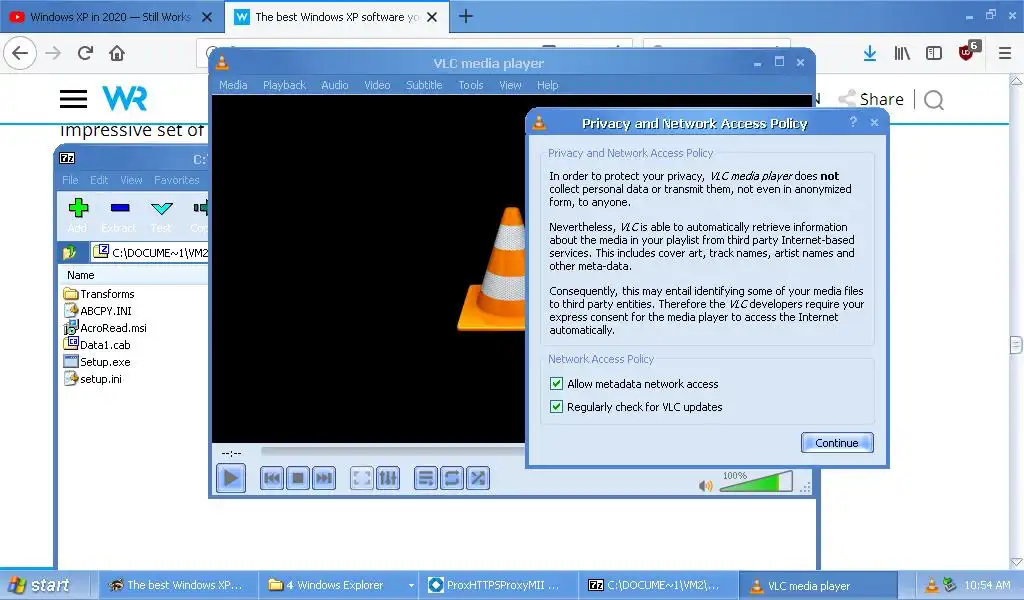The image size is (1024, 600).
Task: Select the Transforms folder in 7-Zip
Action: 99,294
